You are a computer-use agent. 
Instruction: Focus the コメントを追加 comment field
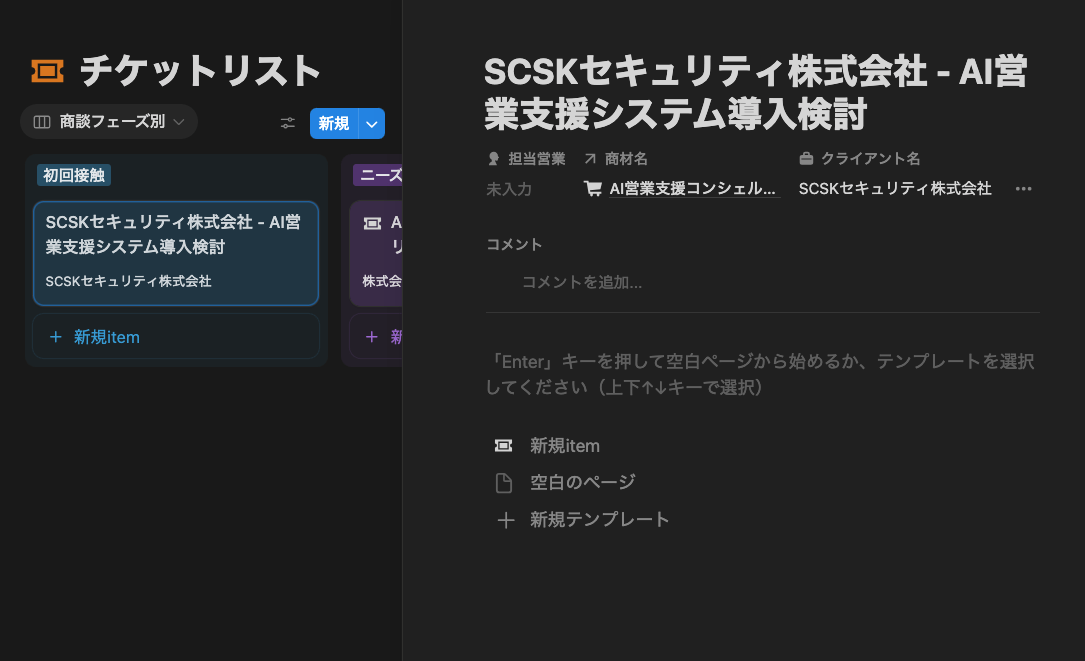click(x=582, y=282)
